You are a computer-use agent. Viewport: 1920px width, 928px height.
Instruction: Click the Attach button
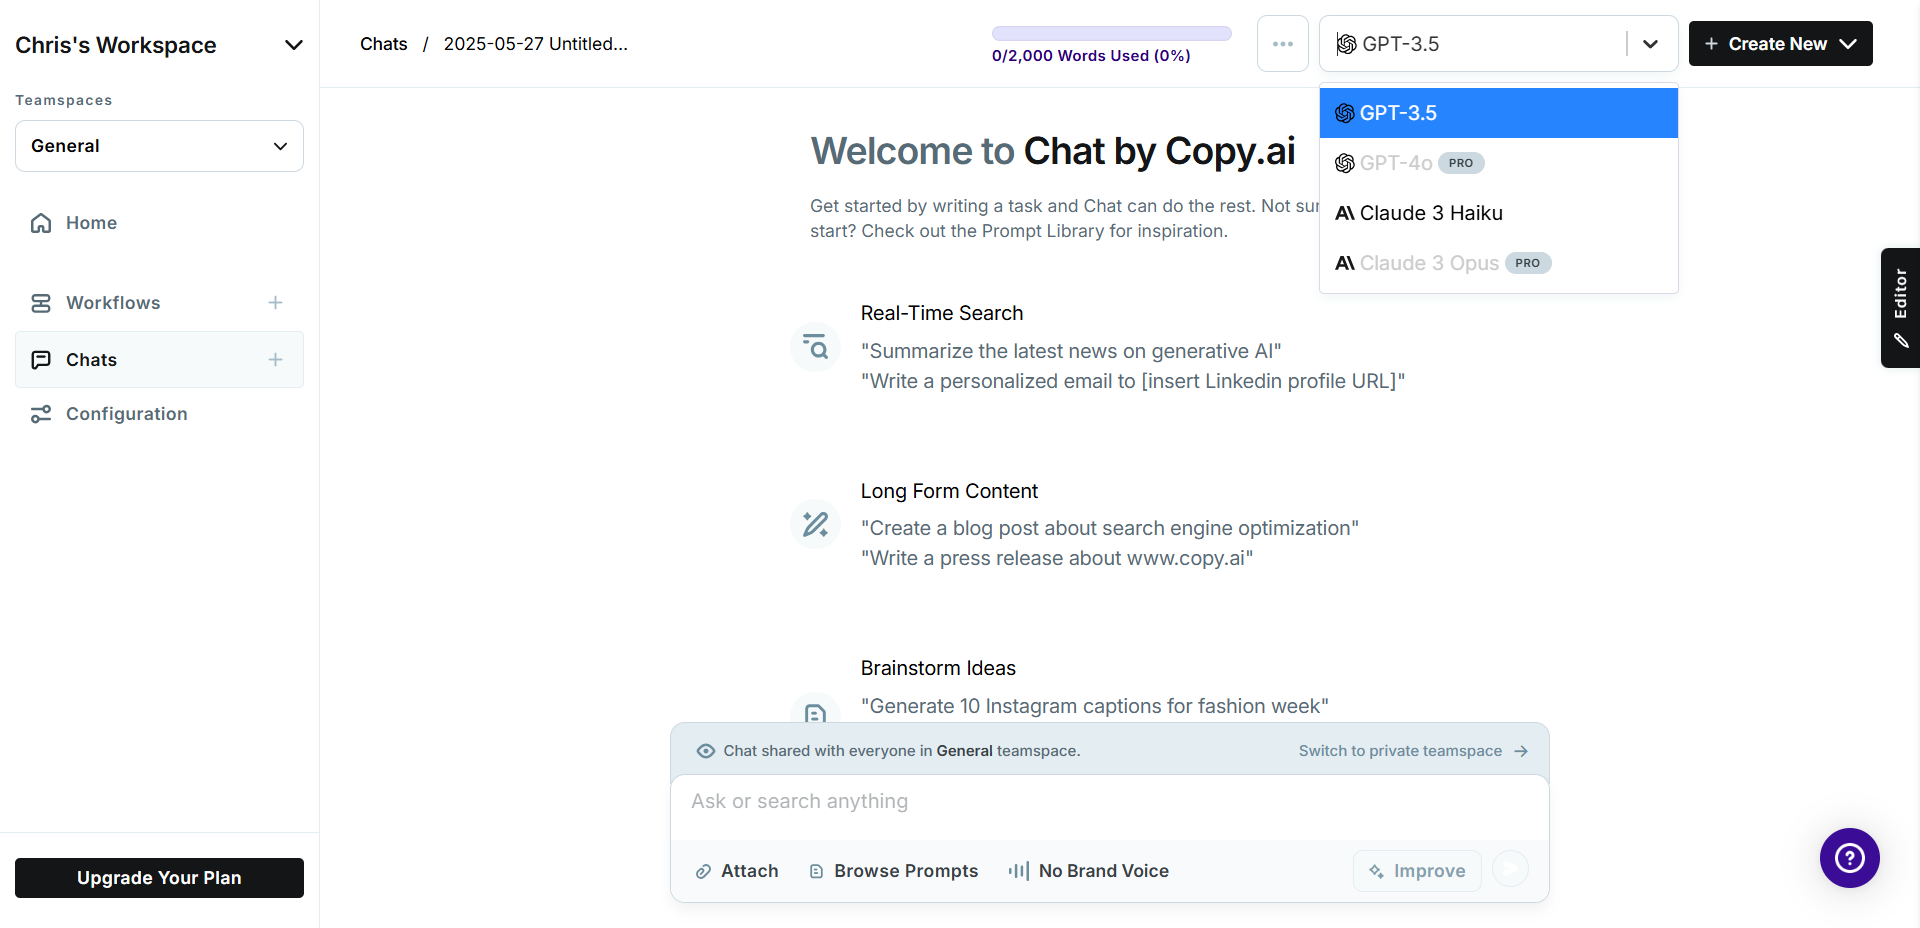tap(737, 871)
